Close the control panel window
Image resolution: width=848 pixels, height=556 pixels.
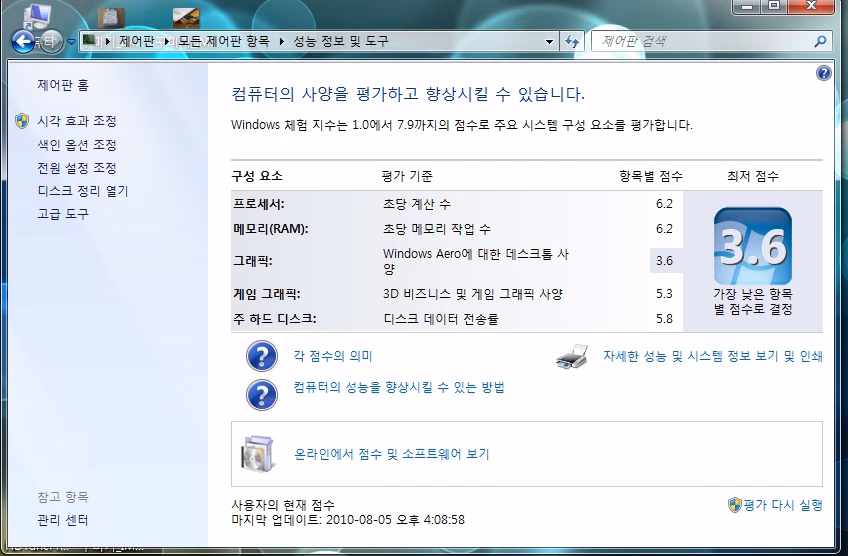tap(811, 6)
